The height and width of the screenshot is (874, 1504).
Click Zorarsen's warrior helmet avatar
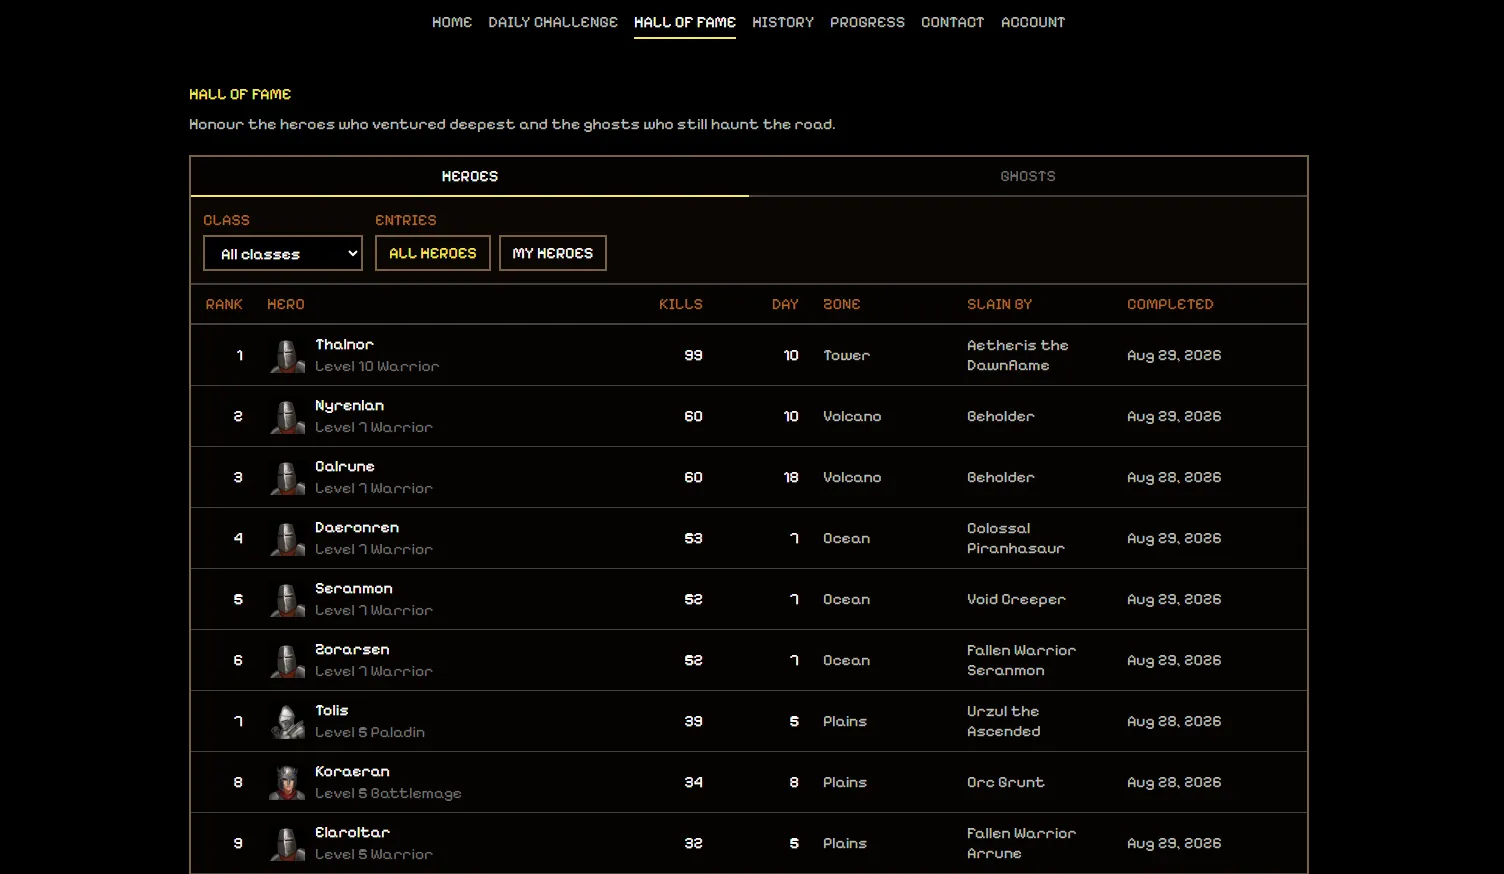coord(287,660)
